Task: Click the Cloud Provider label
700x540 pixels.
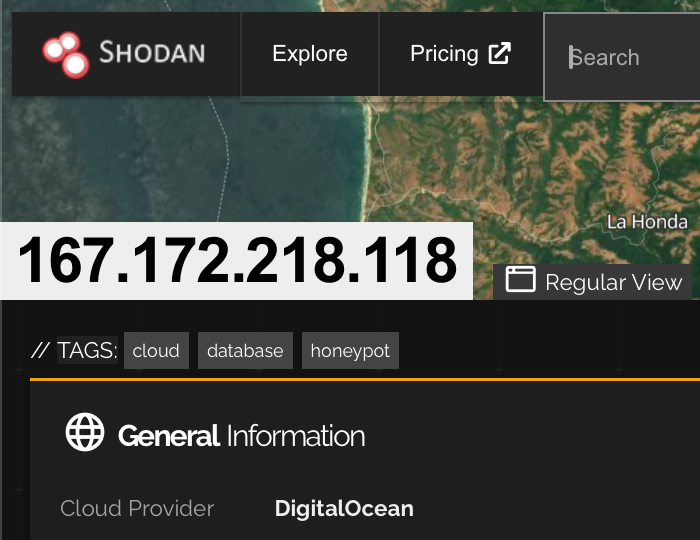Action: click(x=137, y=508)
